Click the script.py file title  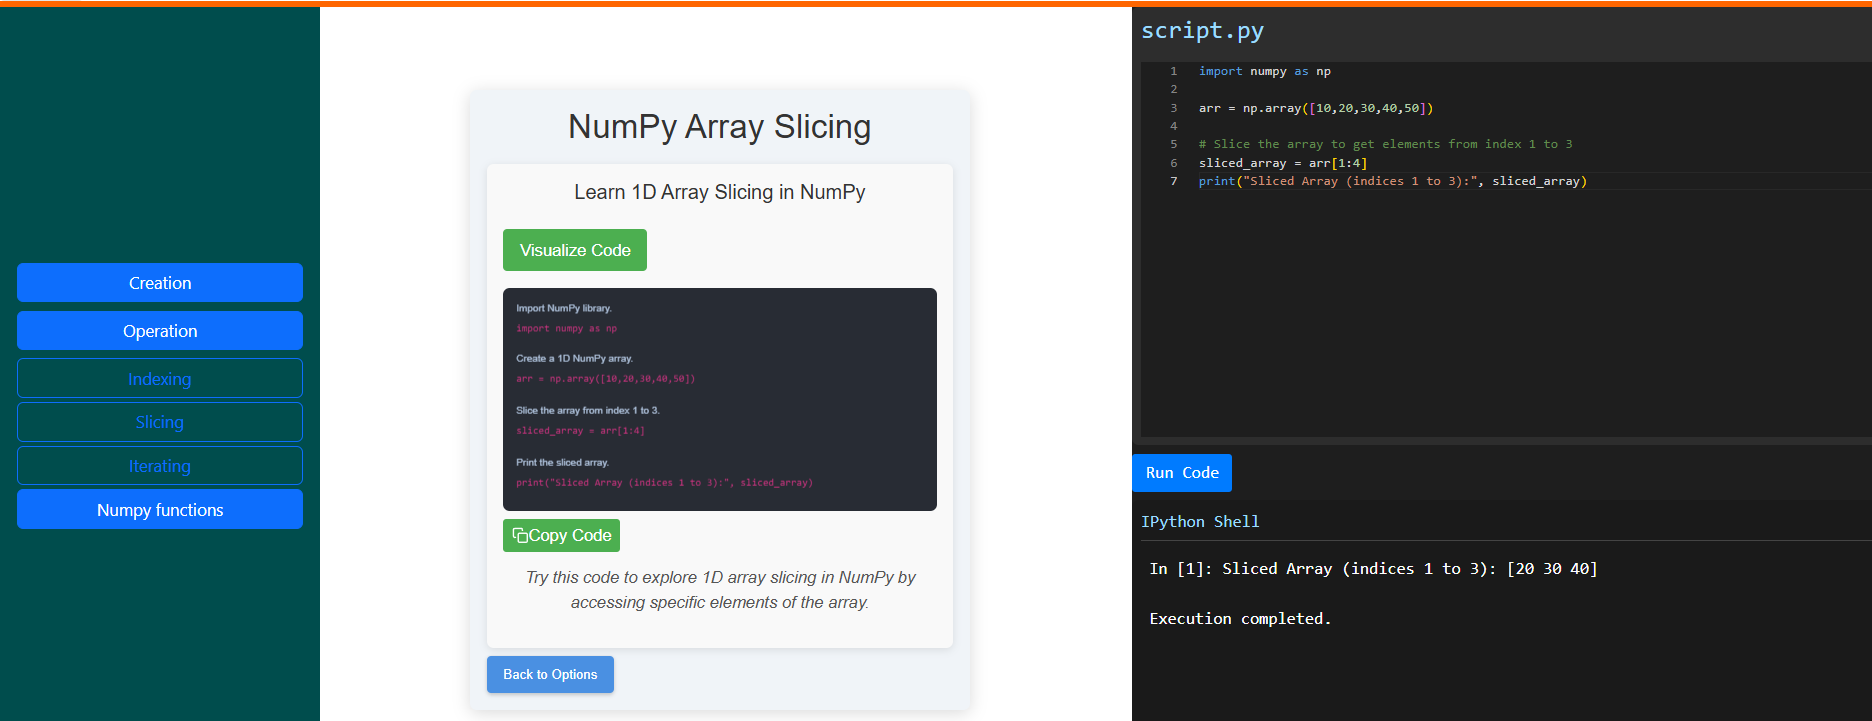[1203, 31]
